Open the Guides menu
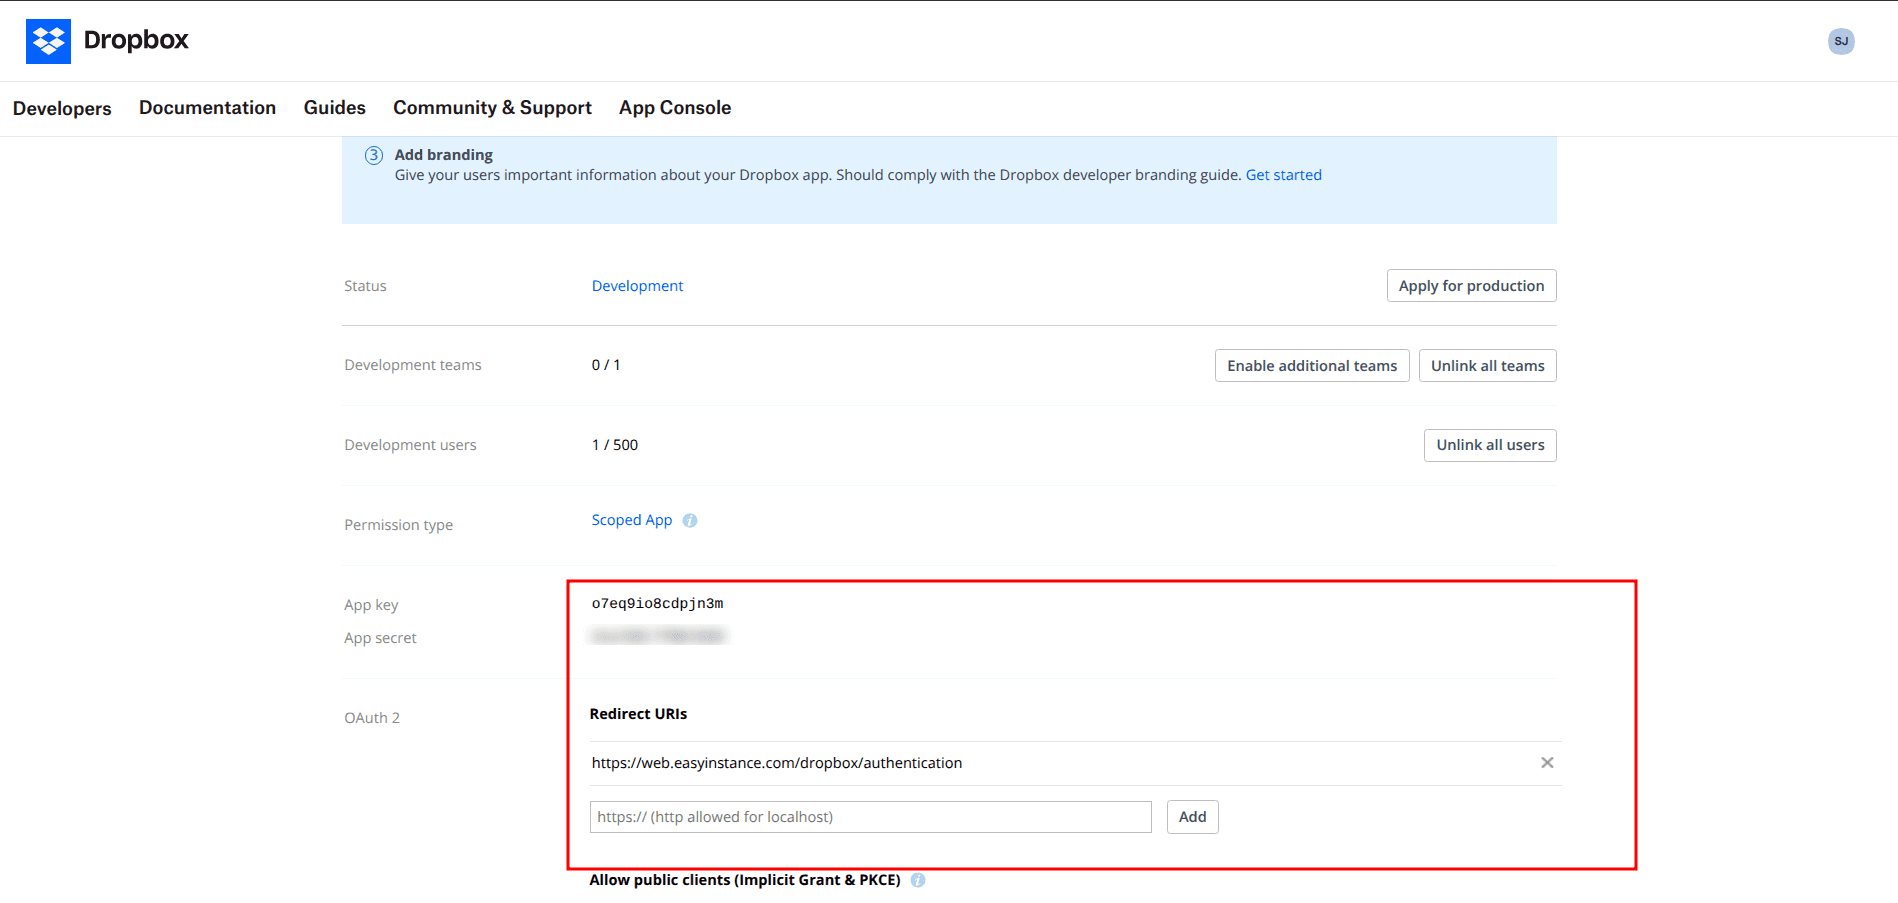Image resolution: width=1898 pixels, height=903 pixels. coord(335,108)
